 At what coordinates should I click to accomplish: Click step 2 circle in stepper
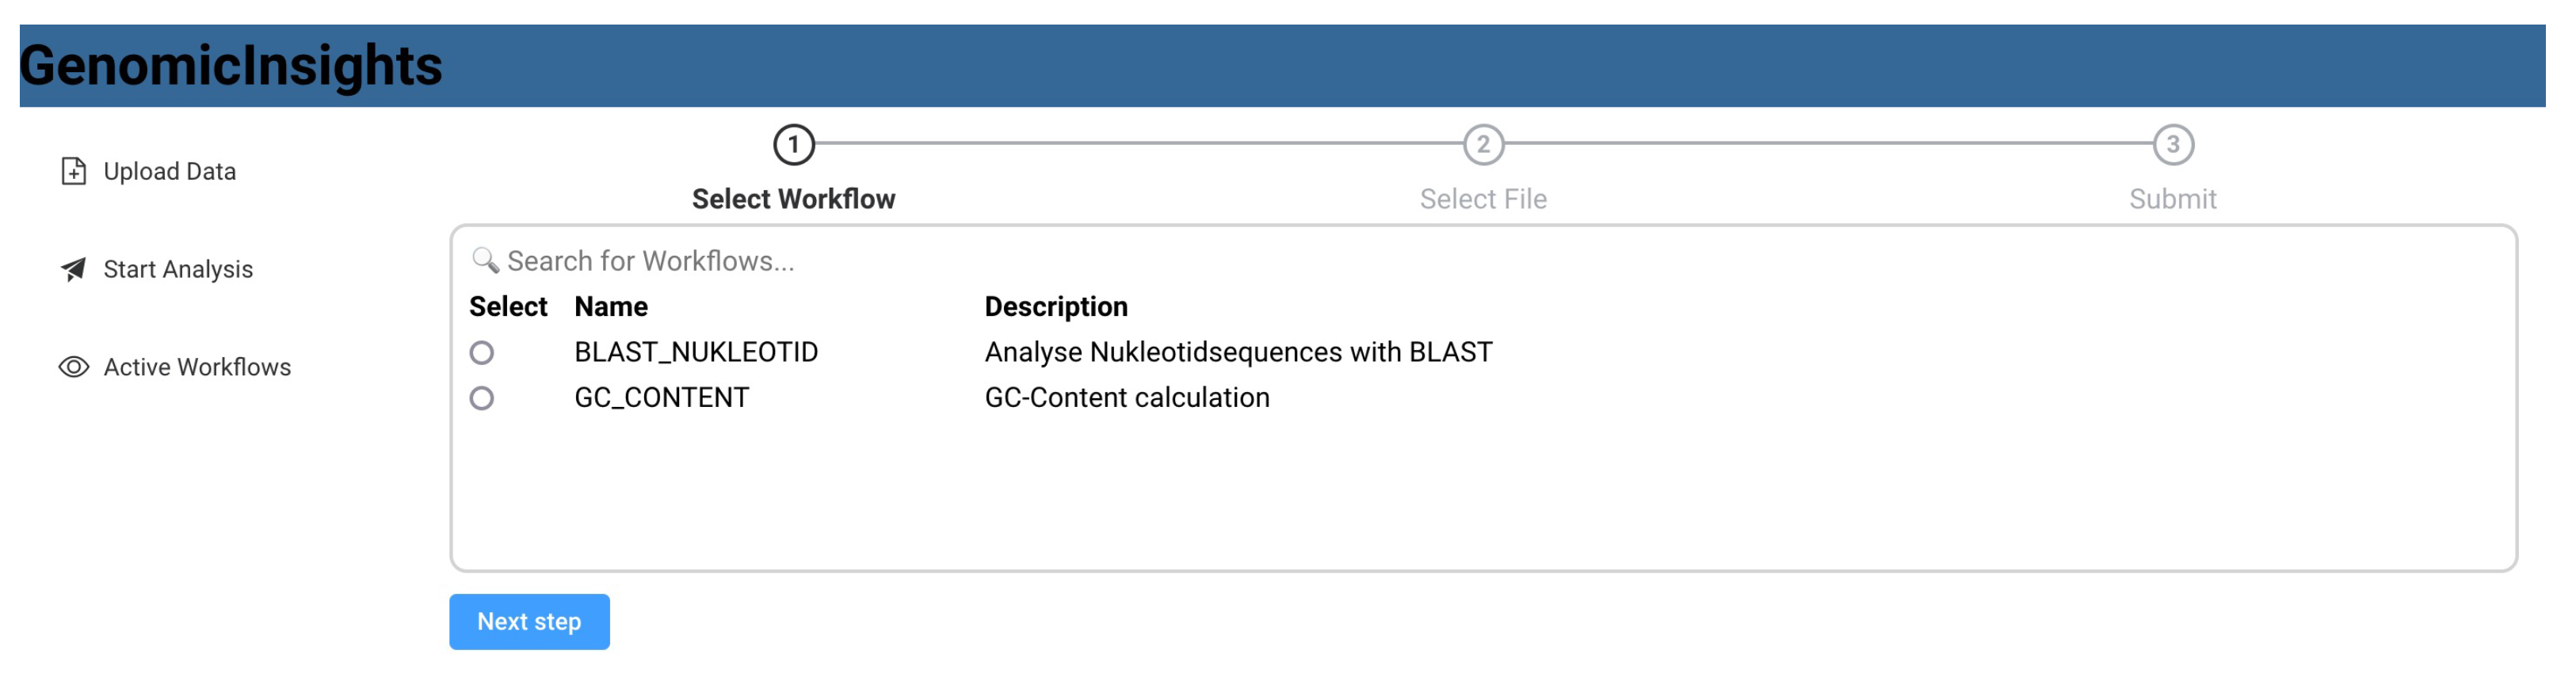(1483, 145)
